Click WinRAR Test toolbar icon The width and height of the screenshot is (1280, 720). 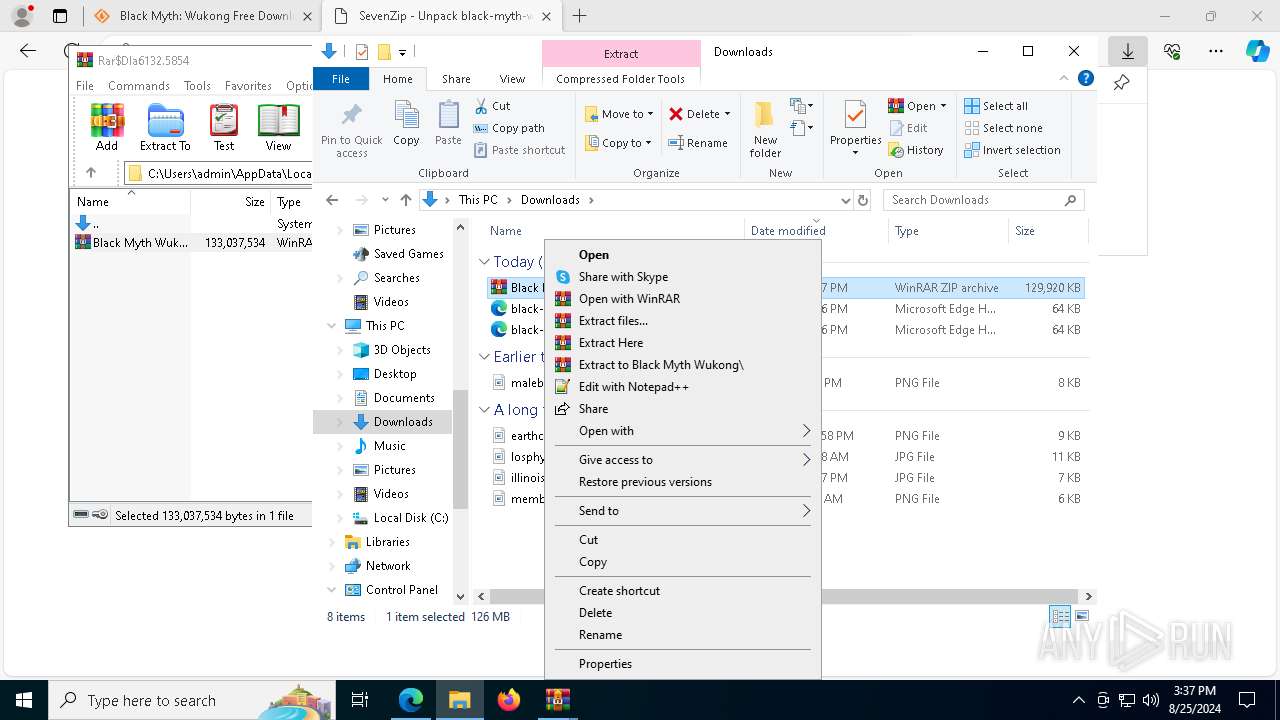(x=224, y=127)
